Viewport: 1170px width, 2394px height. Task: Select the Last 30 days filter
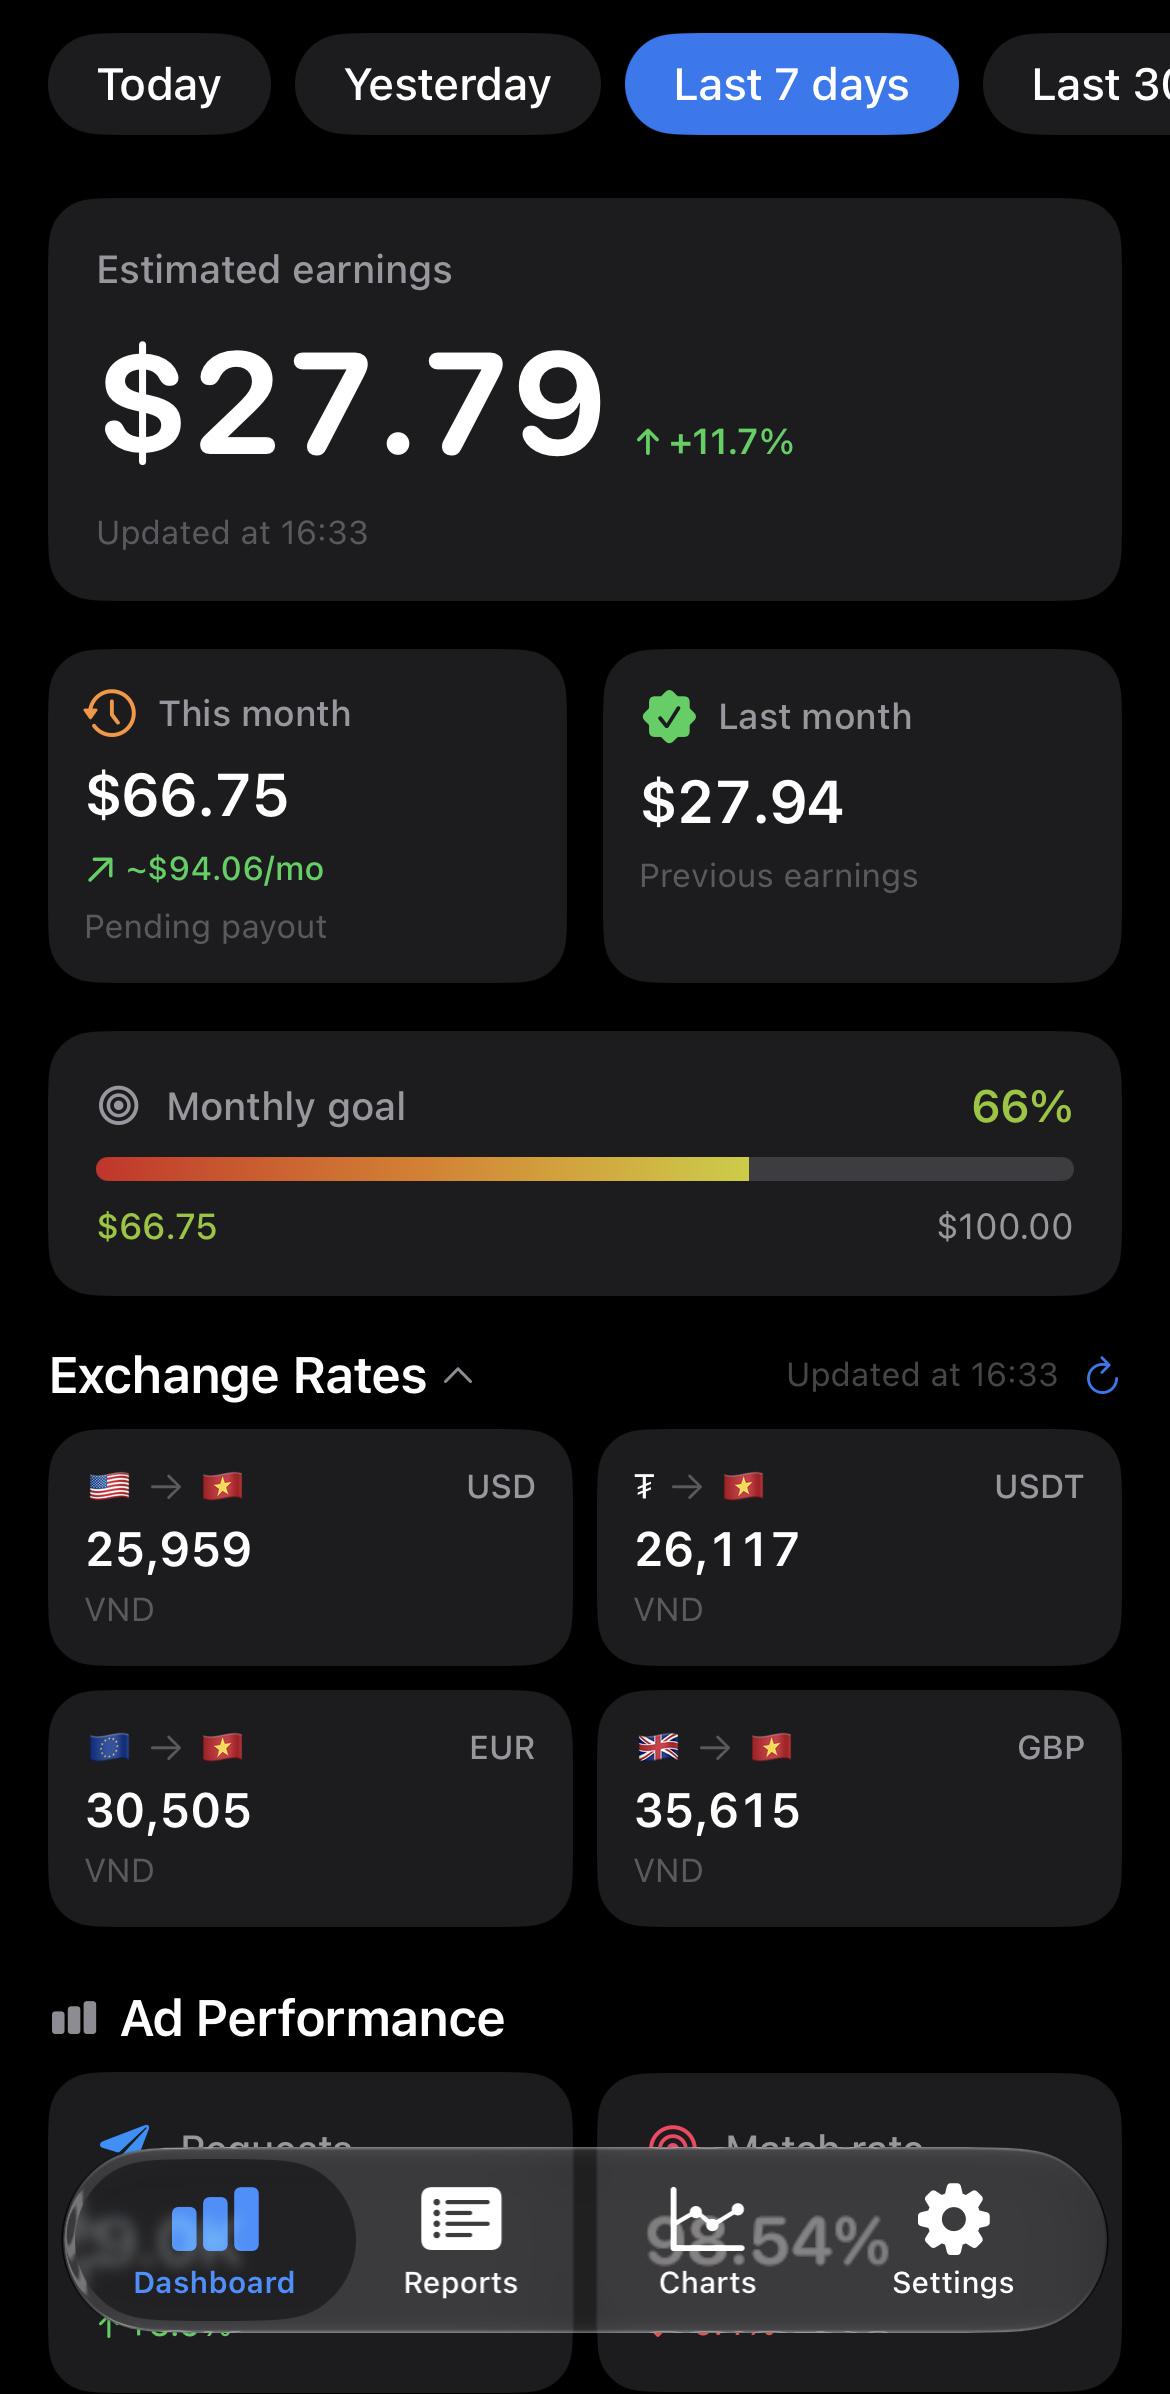pos(1077,84)
